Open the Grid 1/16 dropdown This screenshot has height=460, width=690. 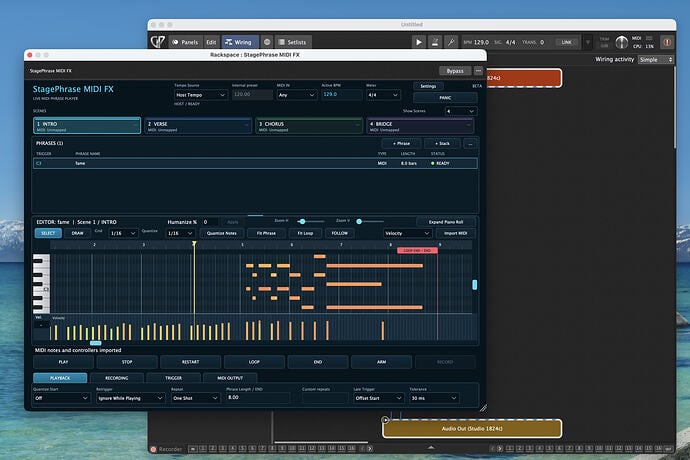pyautogui.click(x=123, y=233)
